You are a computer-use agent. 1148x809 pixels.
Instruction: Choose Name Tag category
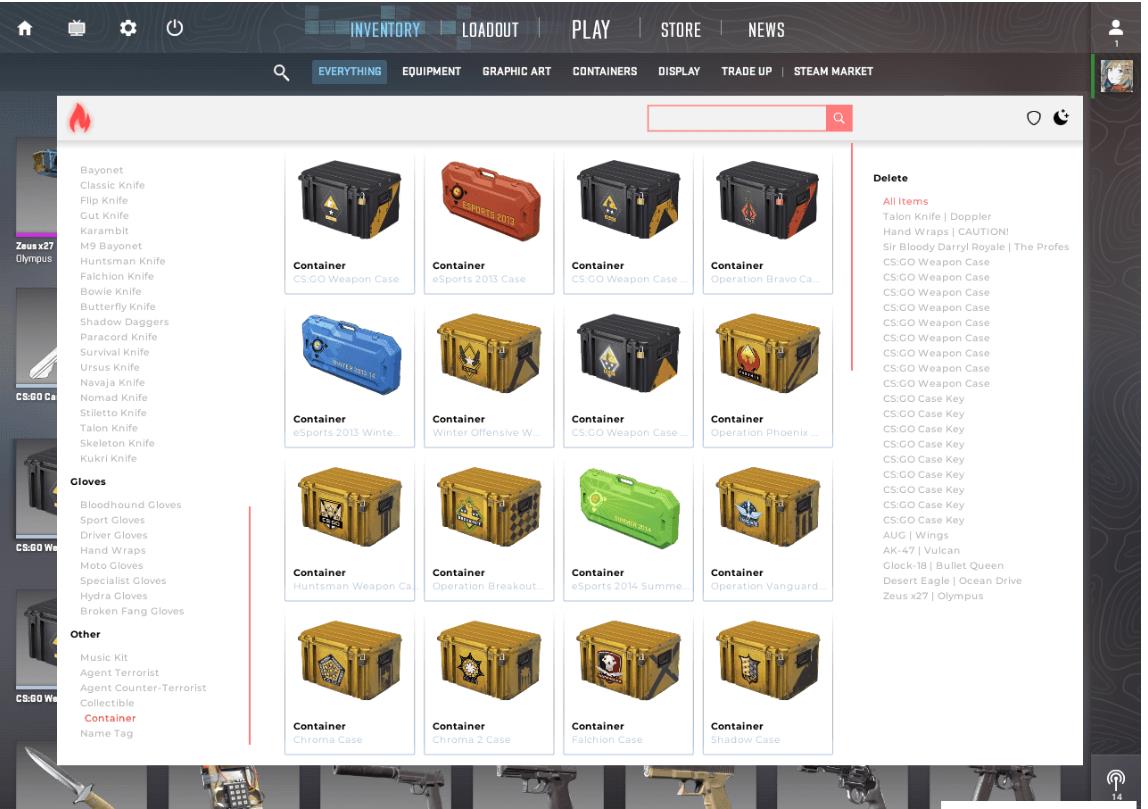coord(106,734)
